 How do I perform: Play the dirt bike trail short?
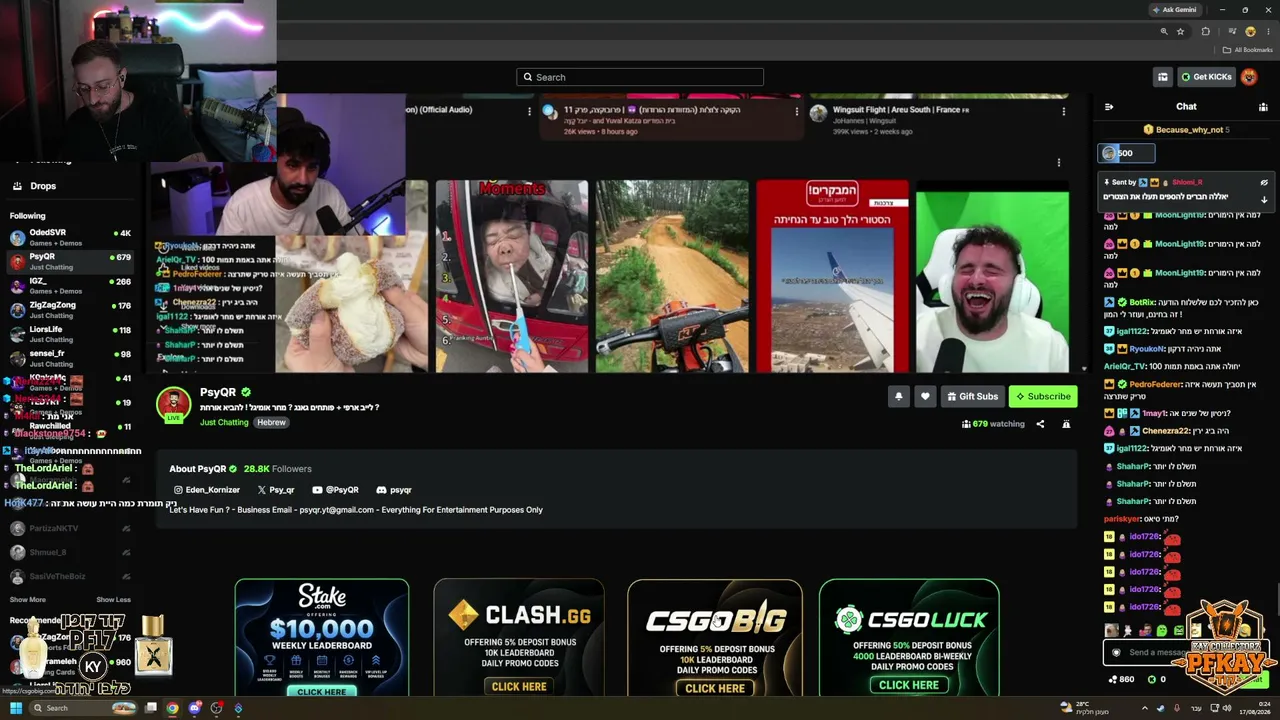coord(672,276)
